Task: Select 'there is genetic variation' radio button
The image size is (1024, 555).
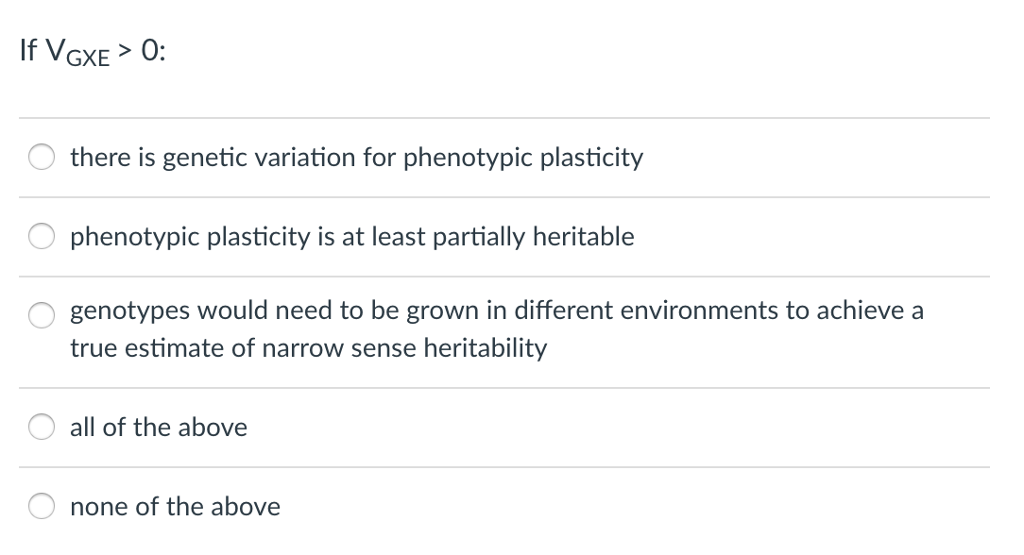Action: 43,158
